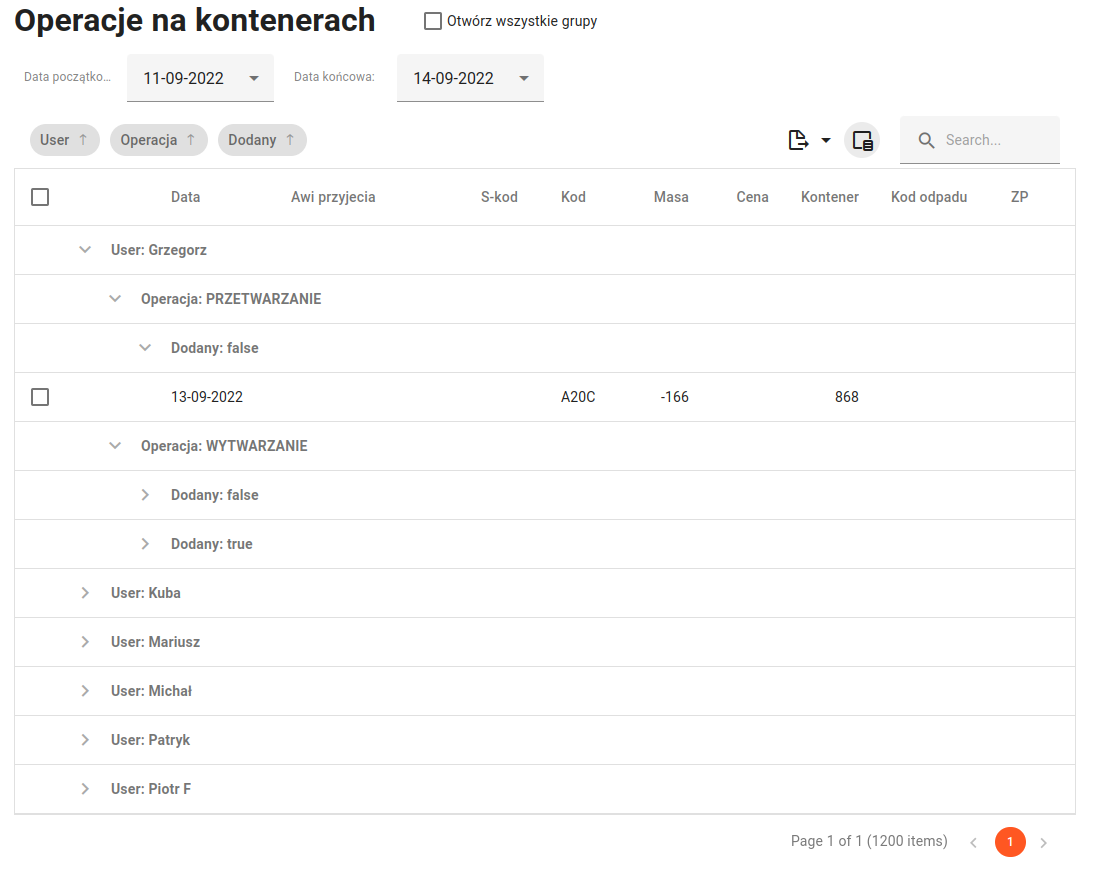Sort by the Masa column header
This screenshot has width=1098, height=873.
671,197
